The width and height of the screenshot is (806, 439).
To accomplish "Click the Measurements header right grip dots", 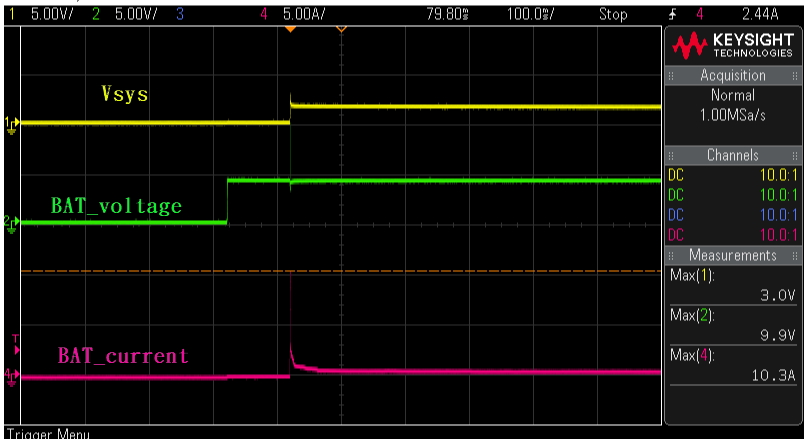I will click(795, 256).
